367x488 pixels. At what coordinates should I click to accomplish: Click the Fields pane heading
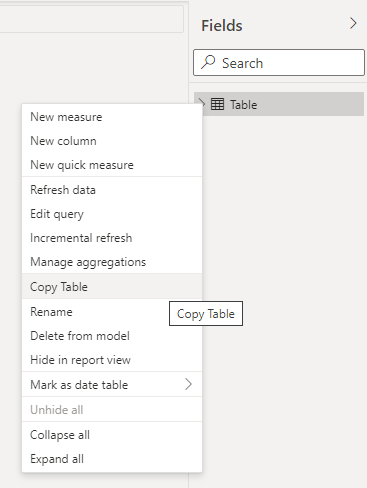coord(222,26)
